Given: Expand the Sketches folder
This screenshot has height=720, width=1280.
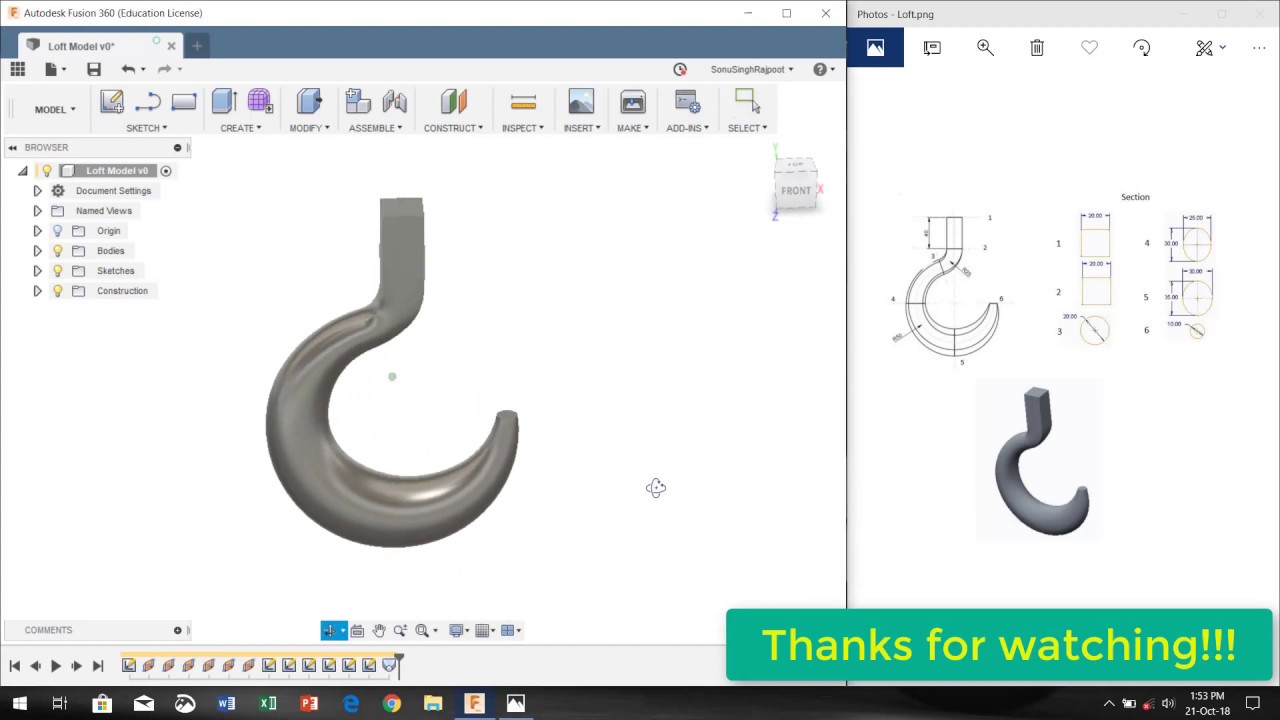Looking at the screenshot, I should (37, 271).
